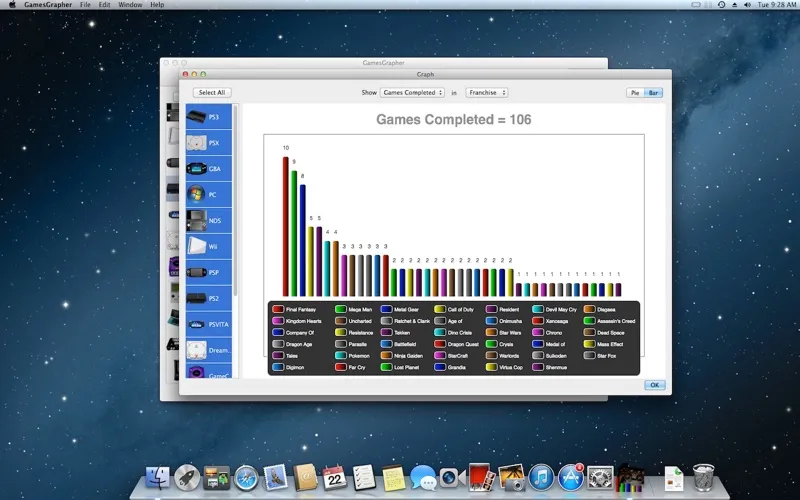This screenshot has width=800, height=500.
Task: Click the clock showing Tue 9:28 AM
Action: pos(777,5)
